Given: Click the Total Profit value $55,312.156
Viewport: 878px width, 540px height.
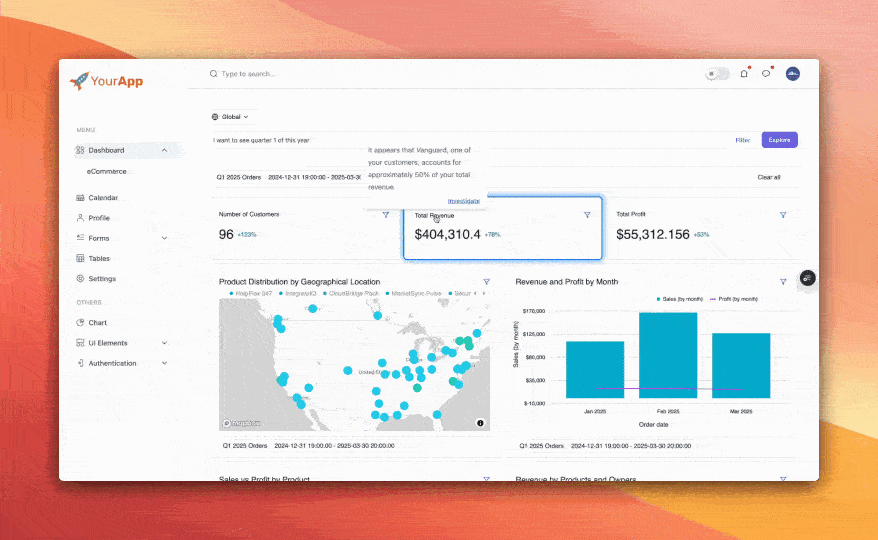Looking at the screenshot, I should coord(653,234).
